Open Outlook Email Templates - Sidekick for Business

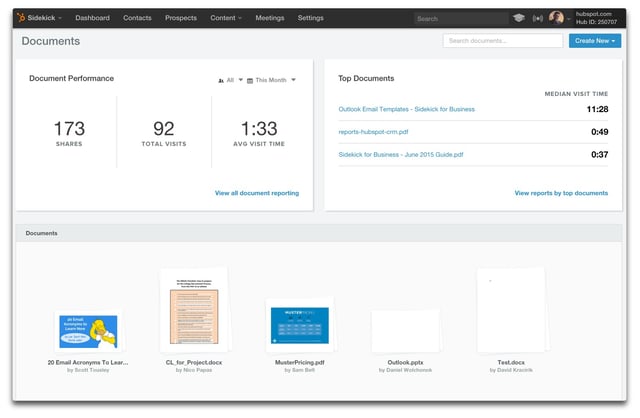[x=407, y=109]
